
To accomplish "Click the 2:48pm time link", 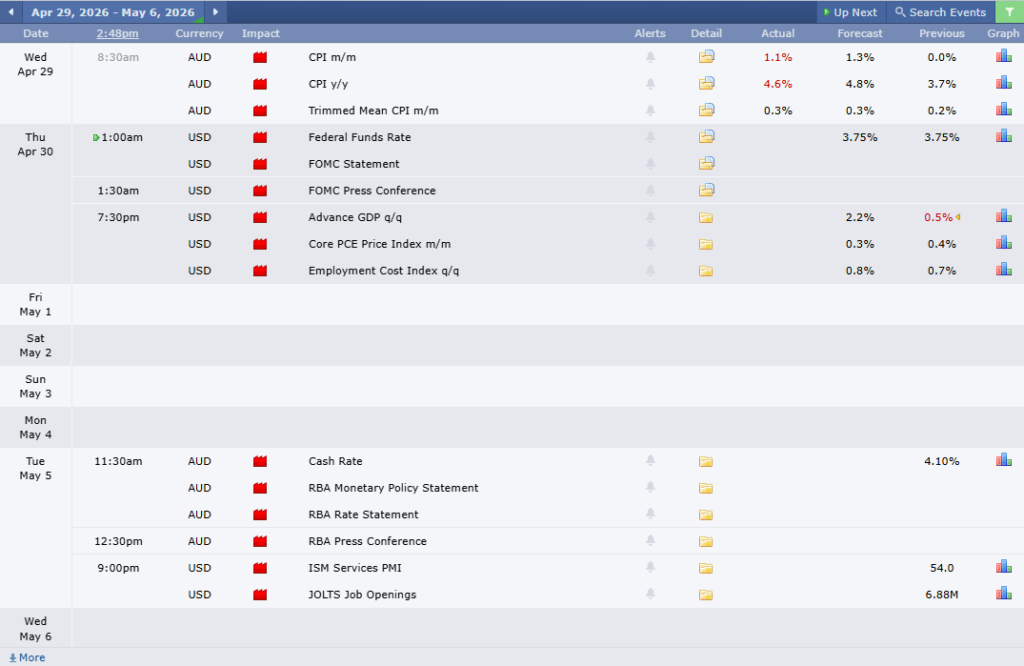I will coord(118,34).
